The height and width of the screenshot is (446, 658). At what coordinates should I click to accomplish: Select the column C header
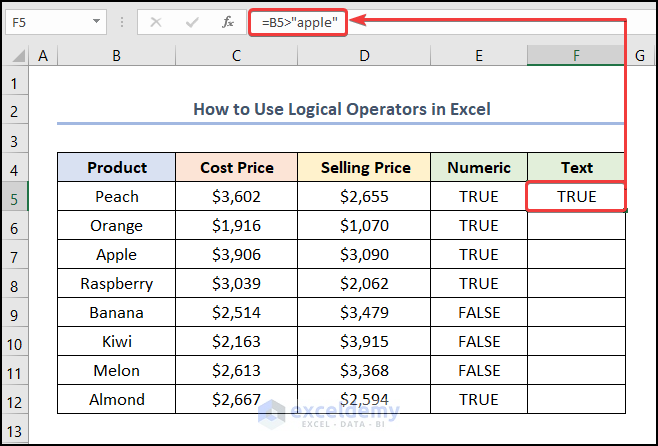click(236, 56)
